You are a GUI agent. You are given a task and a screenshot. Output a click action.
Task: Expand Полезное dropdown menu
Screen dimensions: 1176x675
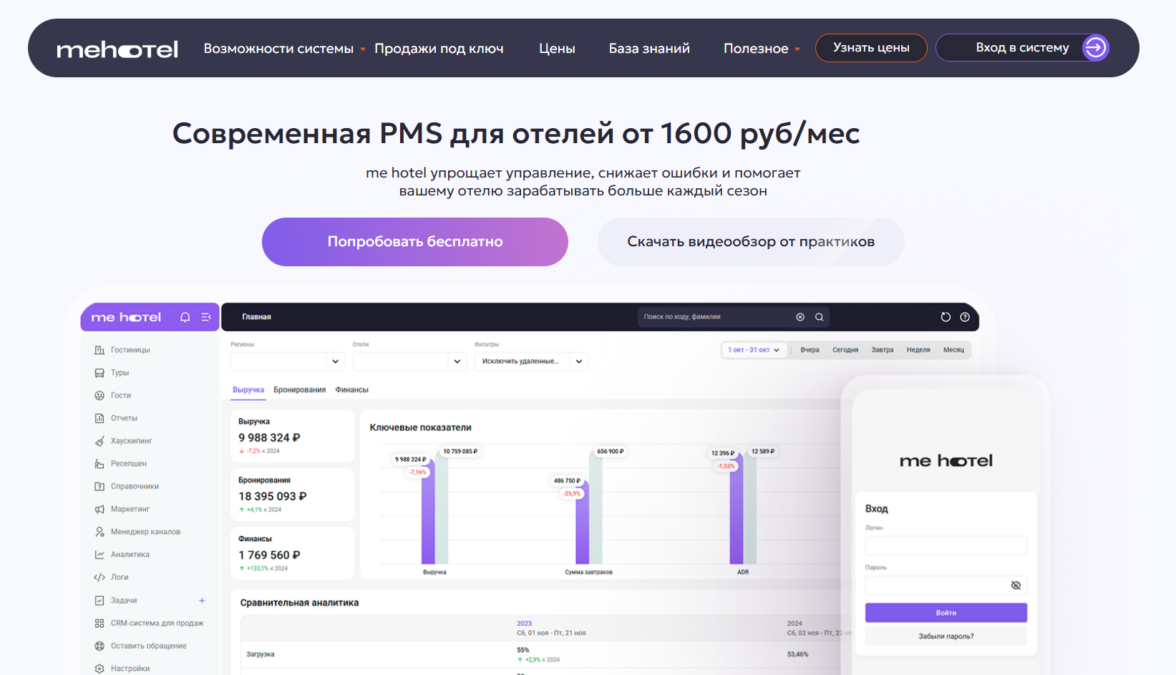click(761, 49)
